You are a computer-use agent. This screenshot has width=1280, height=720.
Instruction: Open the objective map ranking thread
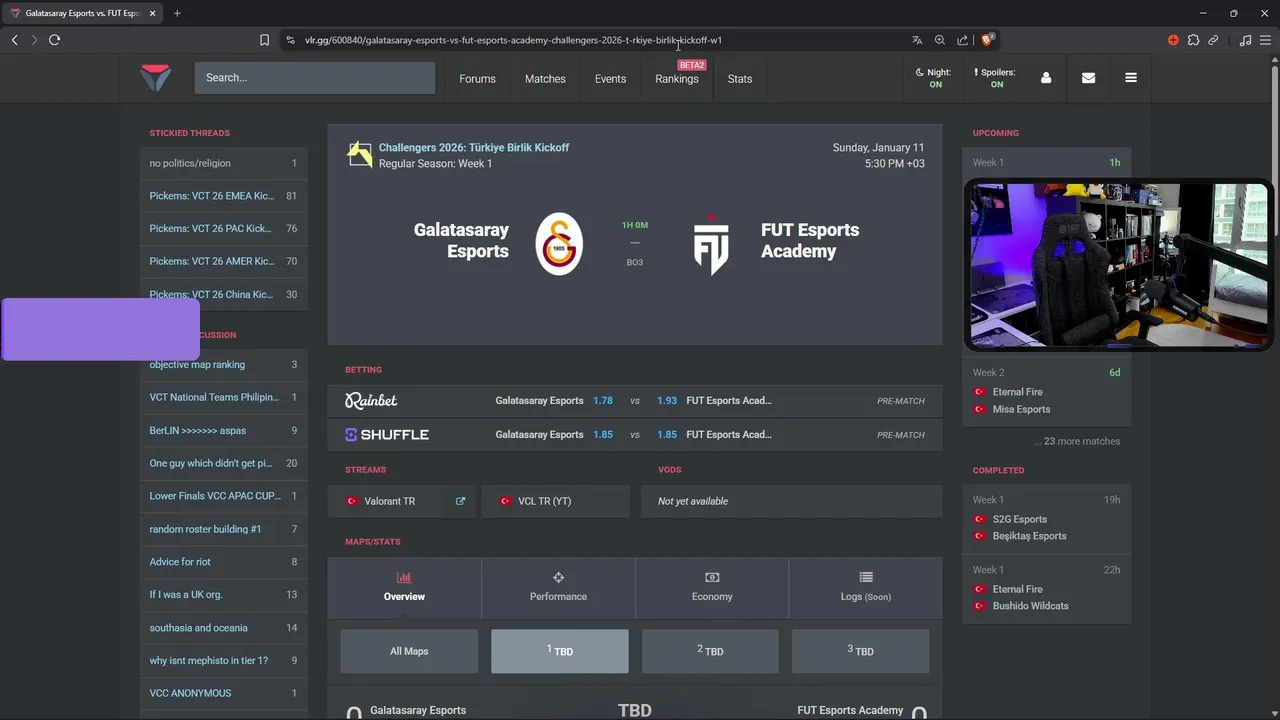223,364
